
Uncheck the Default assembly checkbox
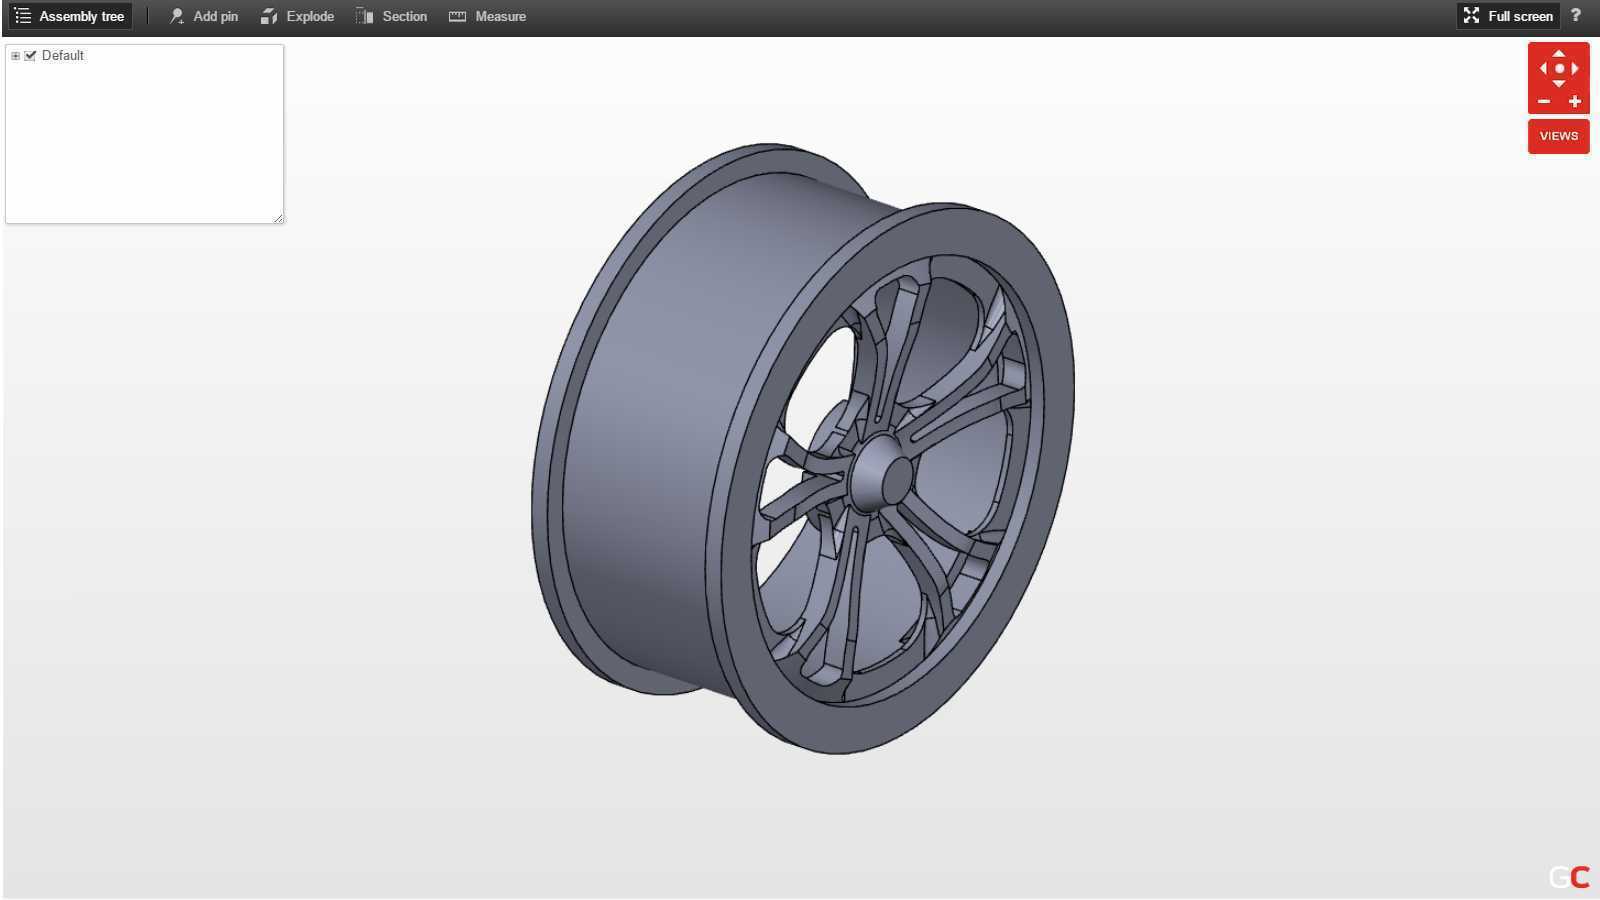point(30,56)
